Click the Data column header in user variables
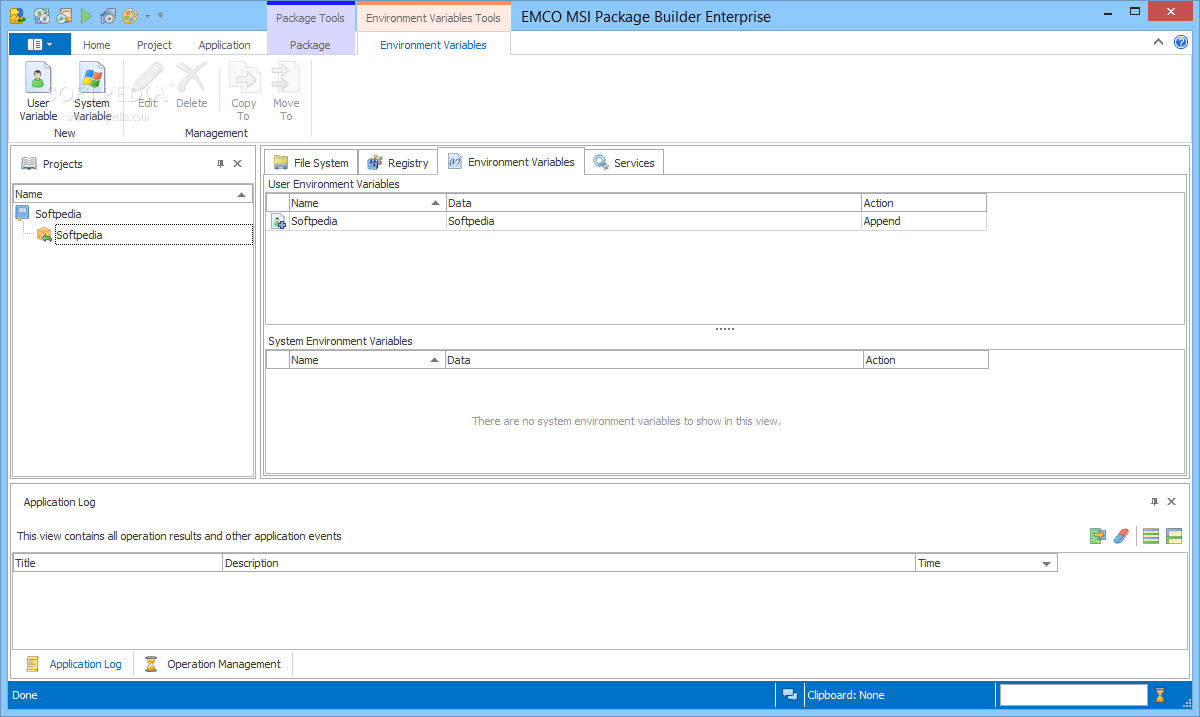Screen dimensions: 1200x717 [x=654, y=203]
